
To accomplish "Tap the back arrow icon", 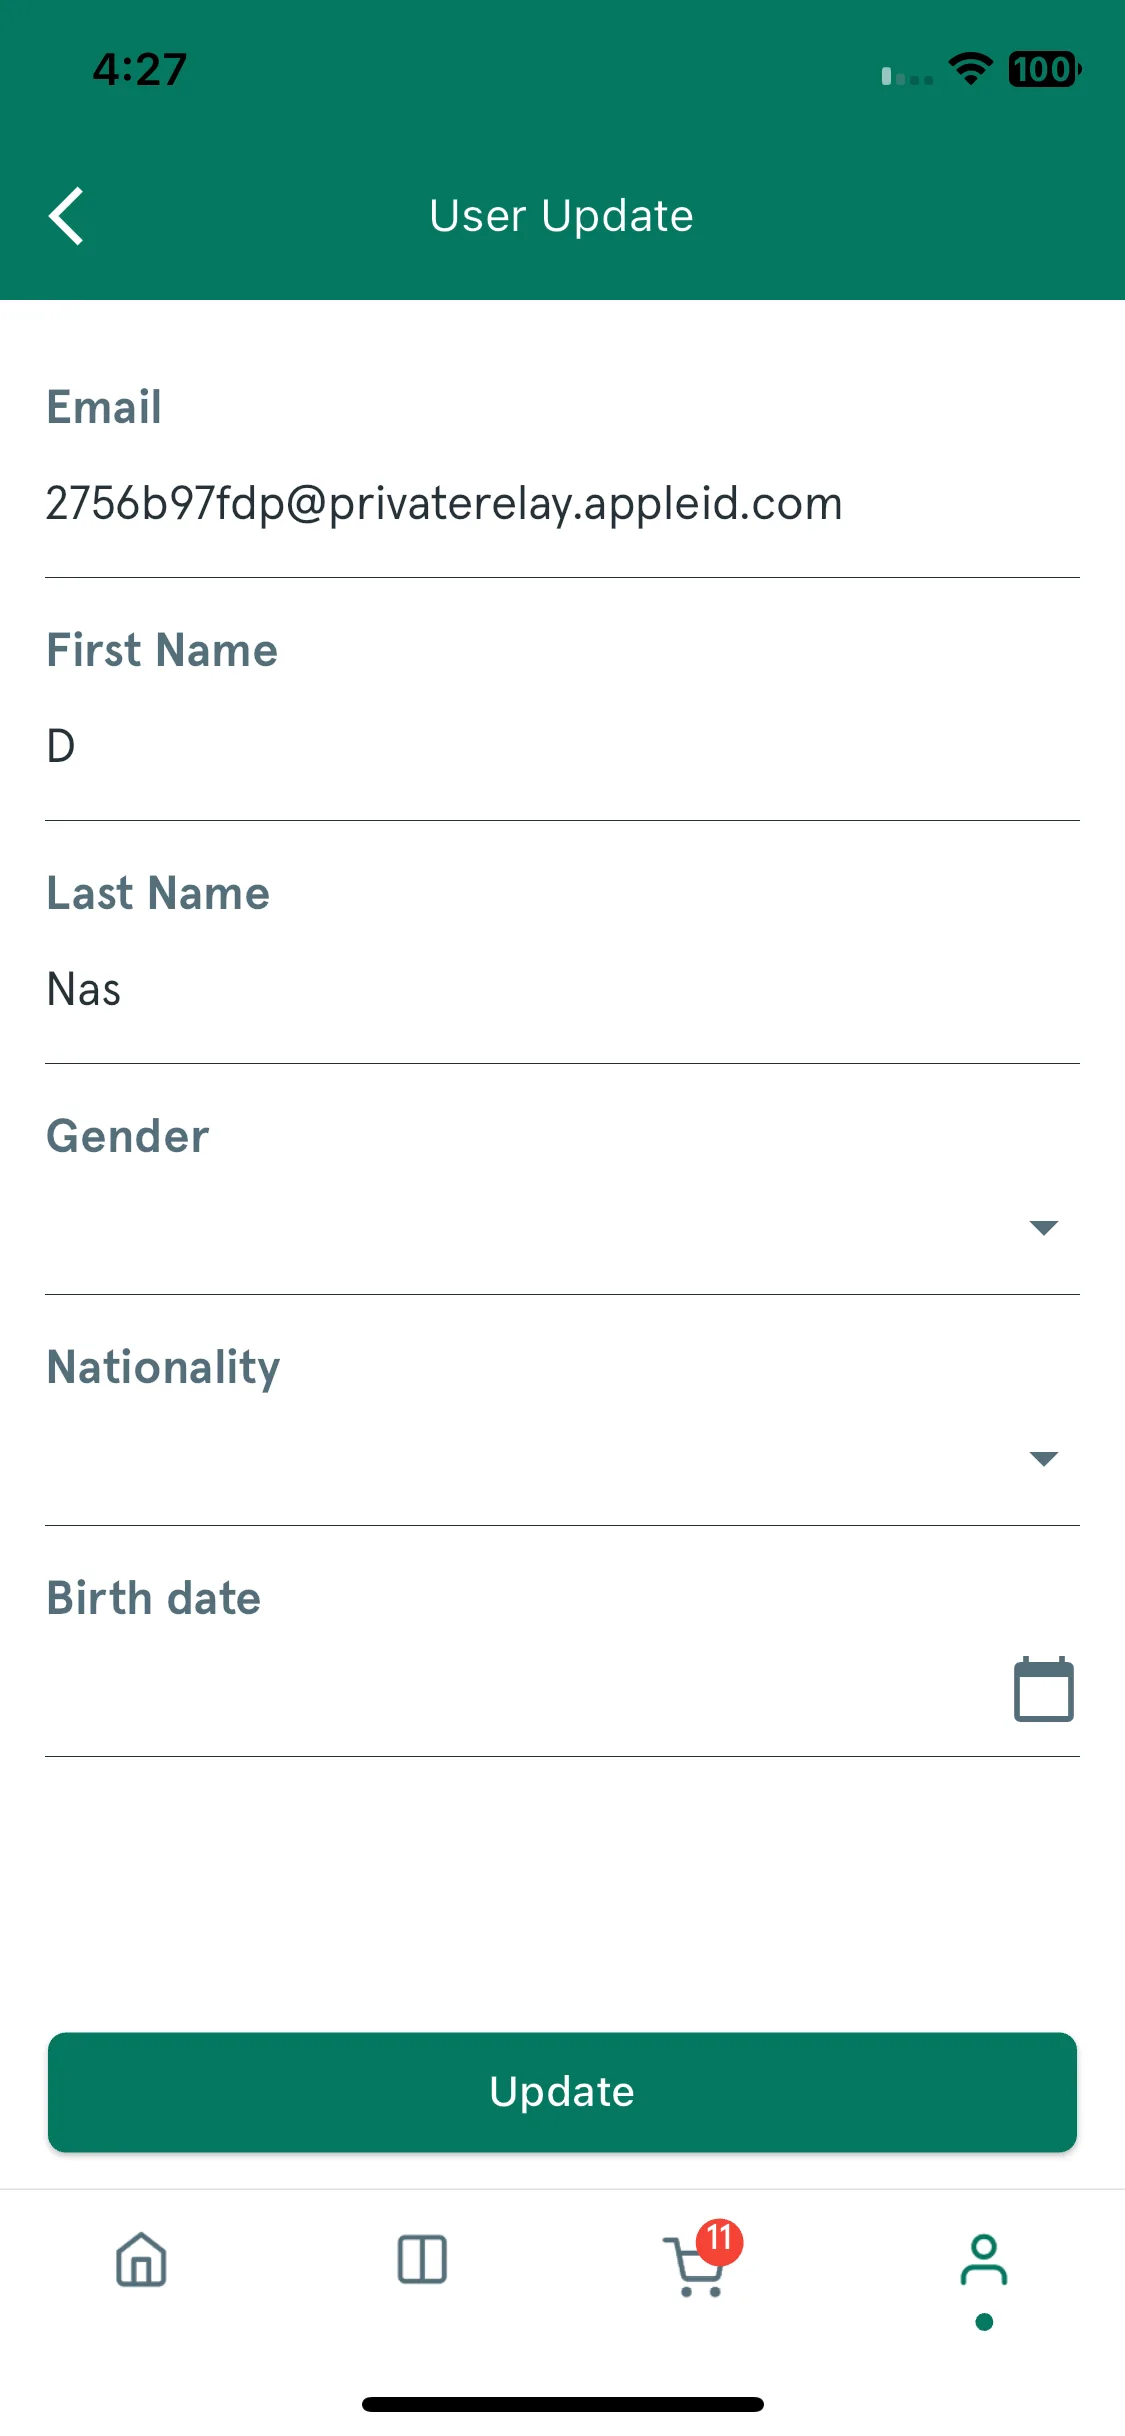I will click(x=66, y=216).
